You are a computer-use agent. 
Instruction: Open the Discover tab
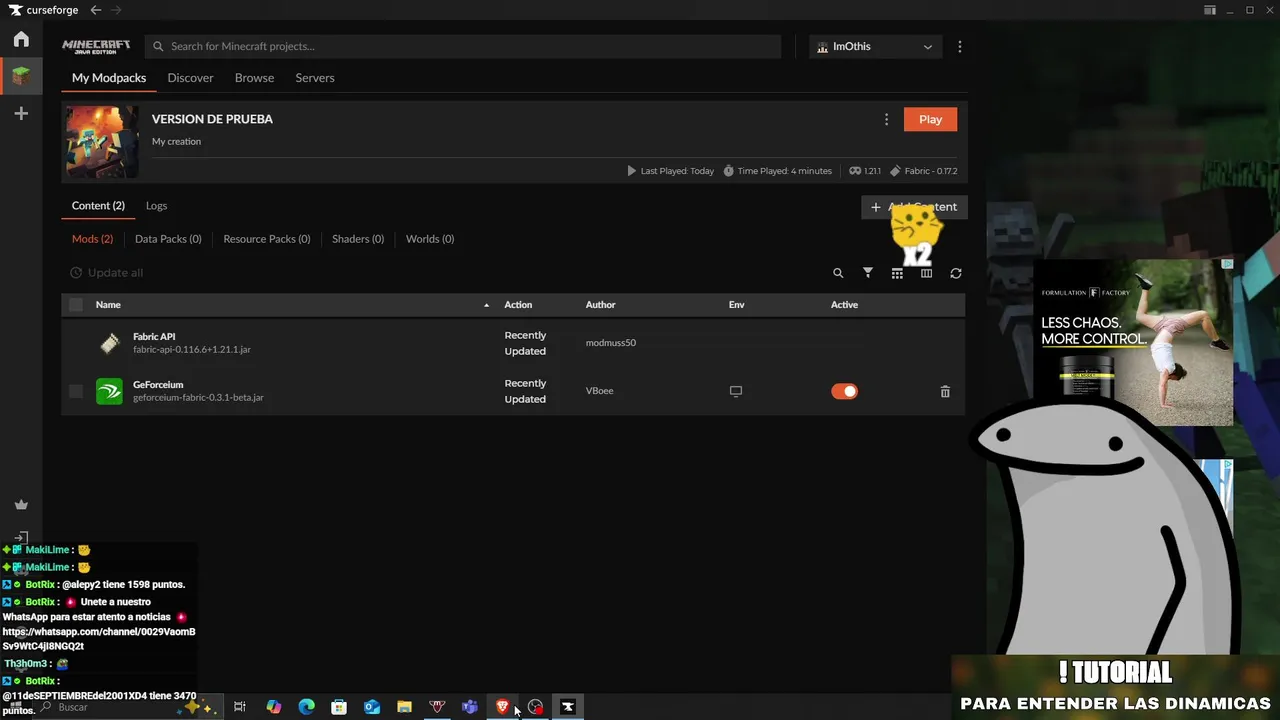pyautogui.click(x=190, y=78)
